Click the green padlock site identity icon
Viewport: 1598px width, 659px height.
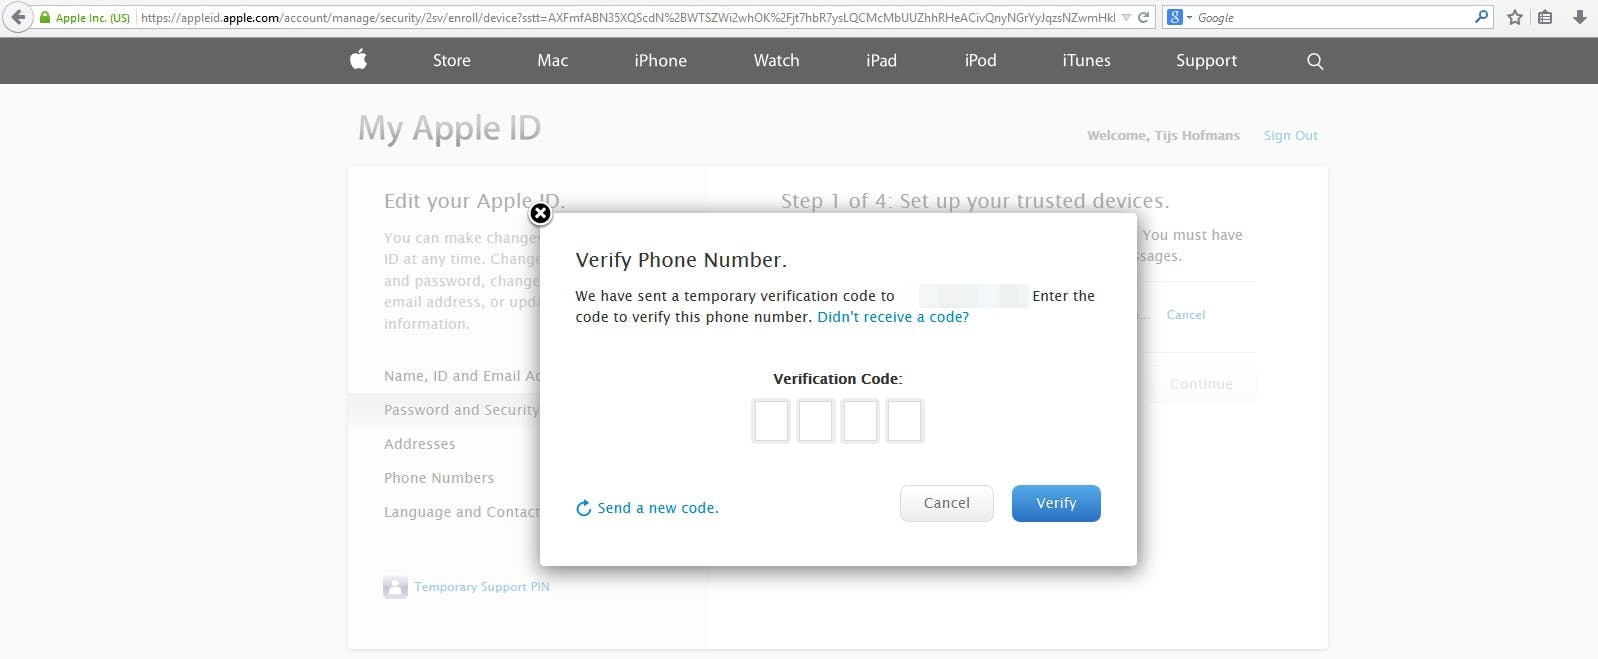[x=44, y=17]
